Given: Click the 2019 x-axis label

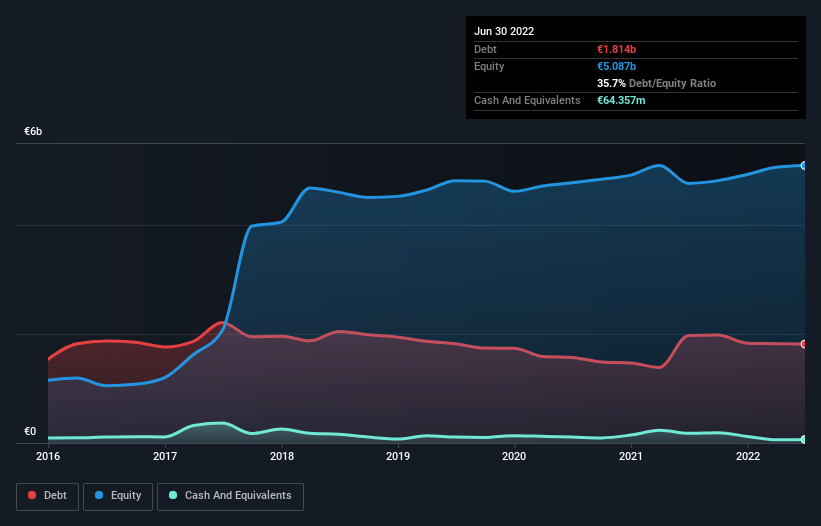Looking at the screenshot, I should [x=398, y=456].
